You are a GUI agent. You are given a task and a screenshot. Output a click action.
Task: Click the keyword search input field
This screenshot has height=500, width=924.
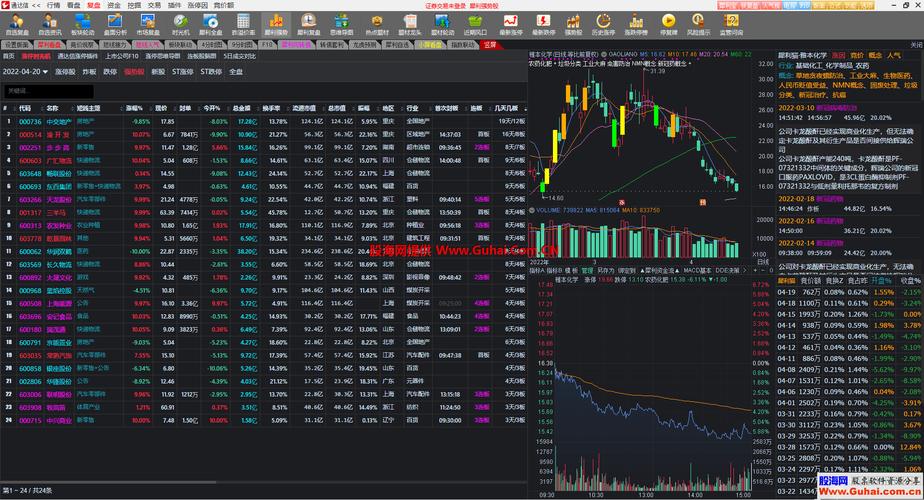pyautogui.click(x=48, y=91)
